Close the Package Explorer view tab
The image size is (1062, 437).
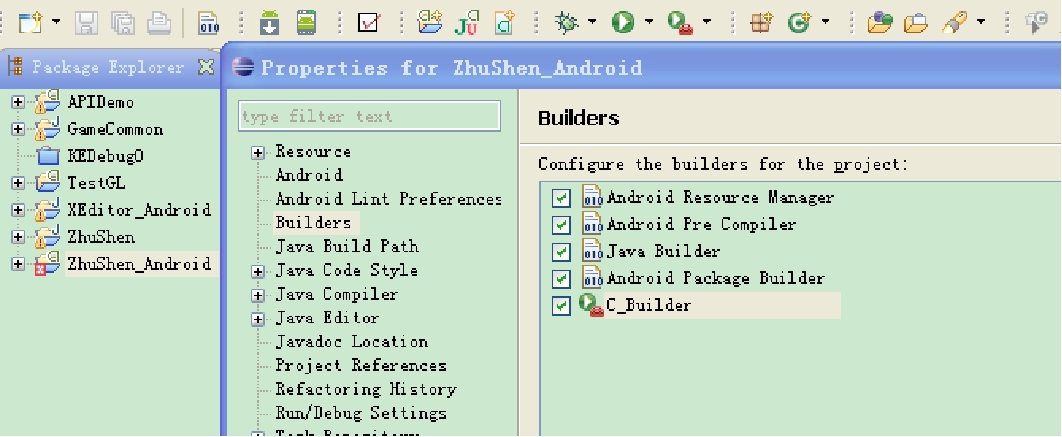pos(206,66)
